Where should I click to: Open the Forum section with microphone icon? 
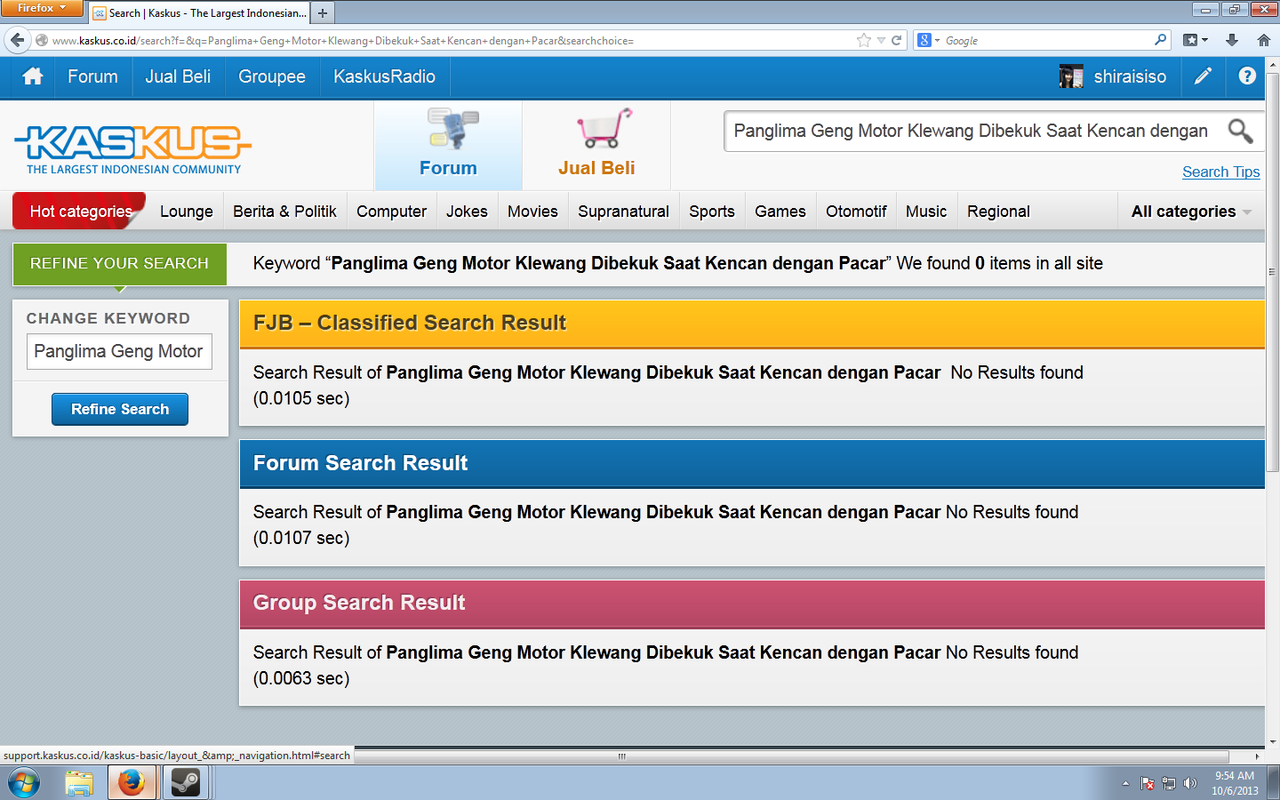448,145
